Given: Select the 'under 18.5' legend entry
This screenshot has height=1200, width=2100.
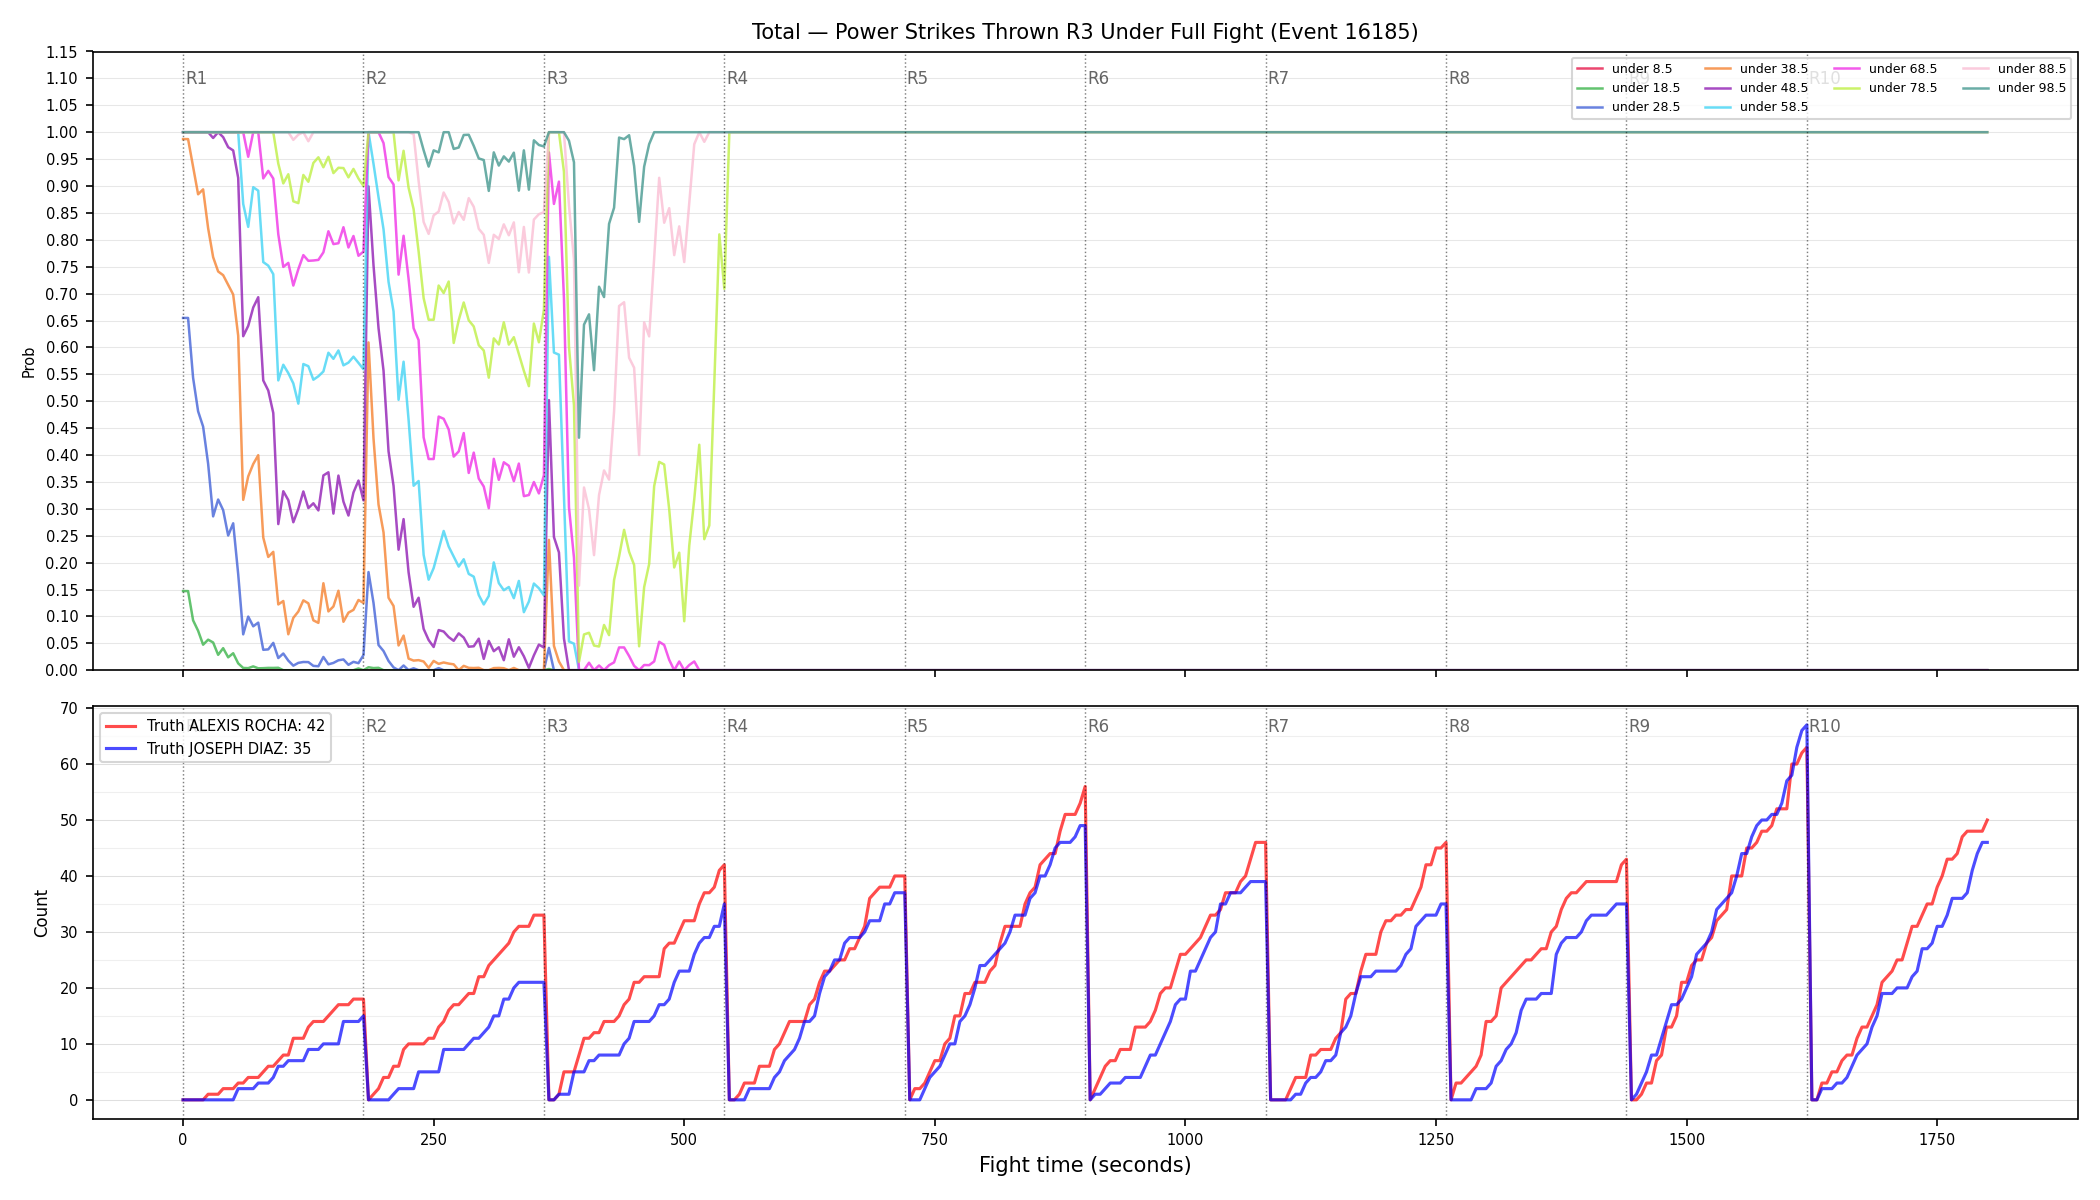Looking at the screenshot, I should coord(1628,88).
